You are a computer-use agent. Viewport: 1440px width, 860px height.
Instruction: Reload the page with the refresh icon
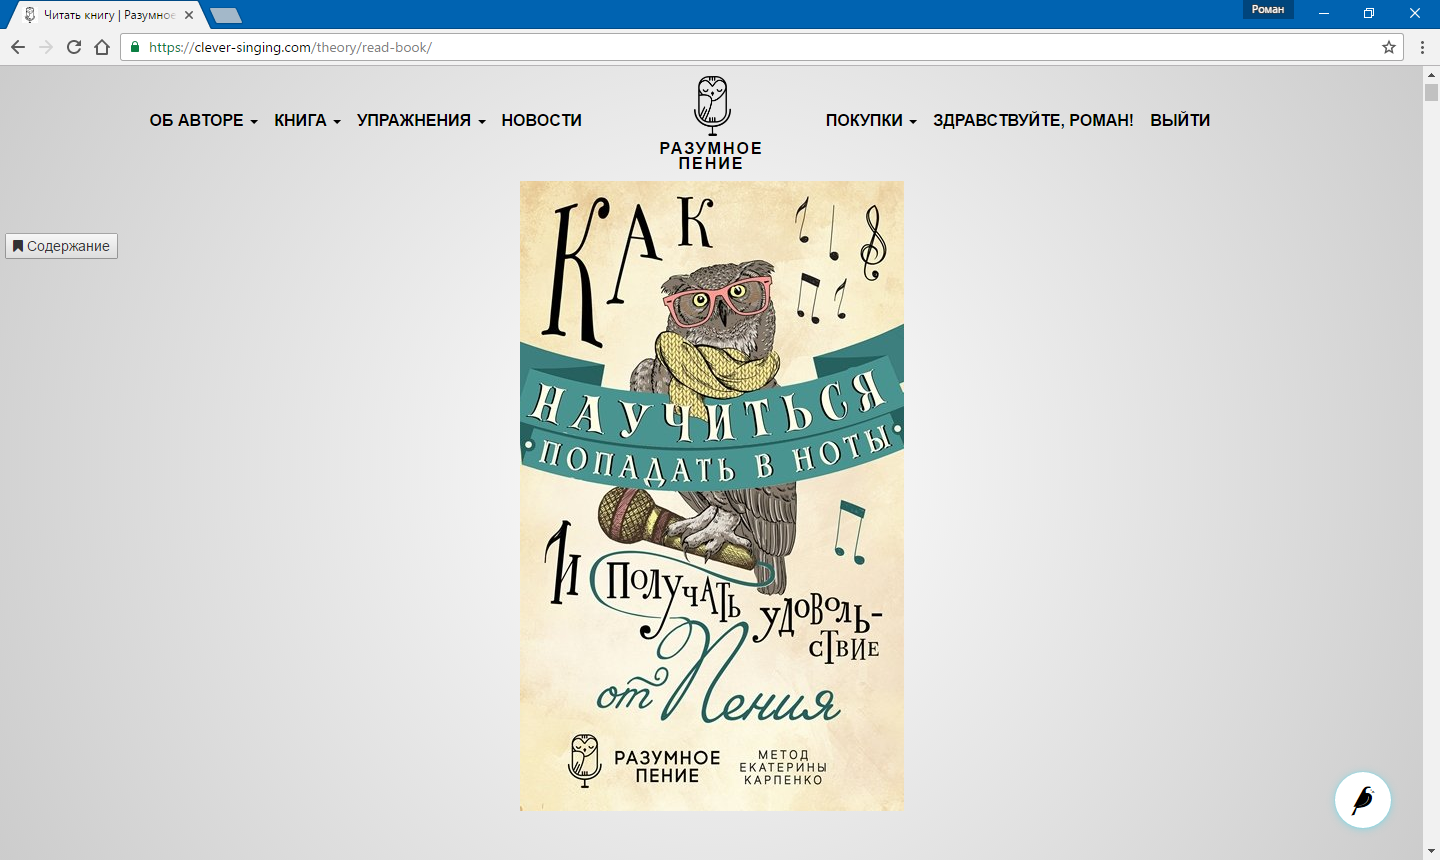pos(74,47)
